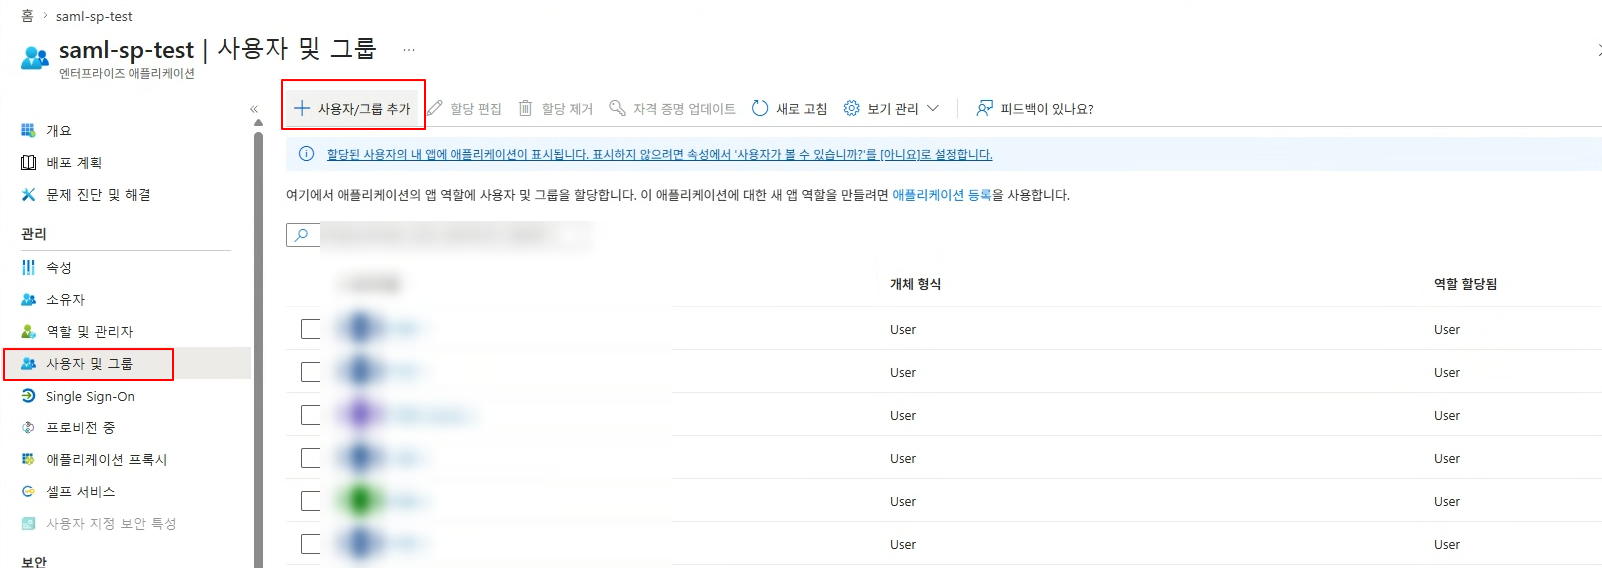Viewport: 1602px width, 568px height.
Task: Click the 역할 및 관리자 icon
Action: 28,331
